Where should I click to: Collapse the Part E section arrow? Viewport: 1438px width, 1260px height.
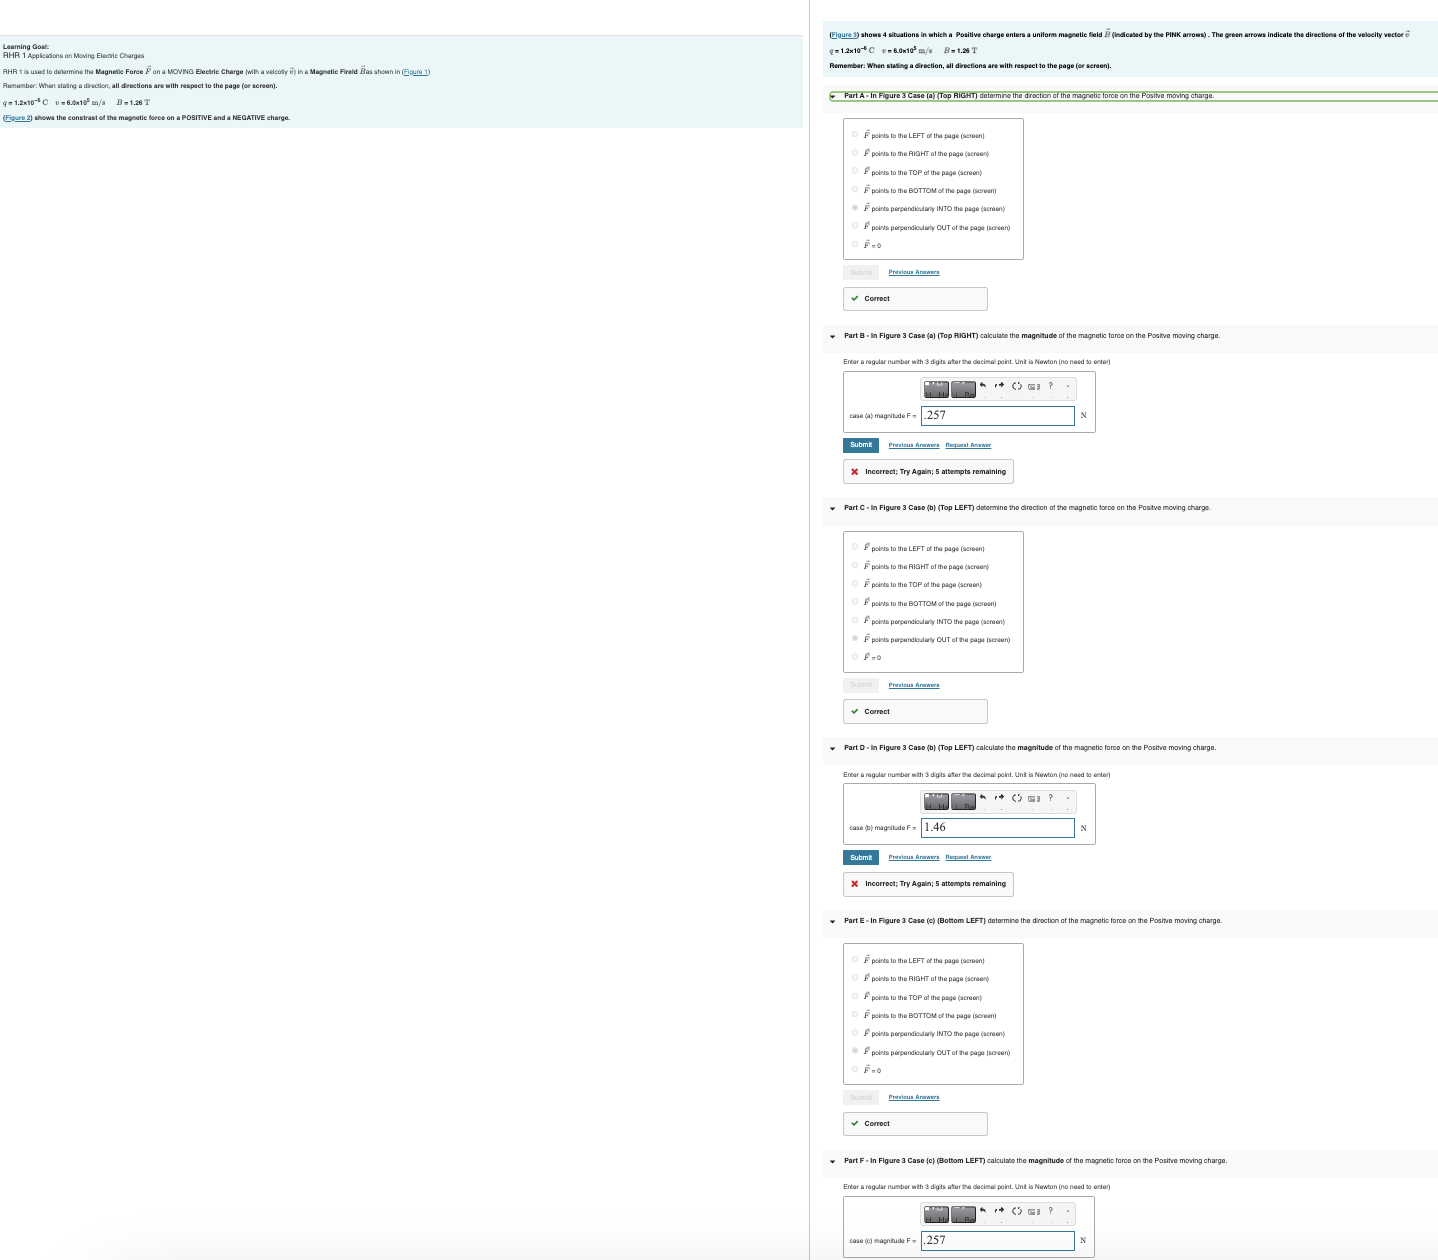(831, 923)
